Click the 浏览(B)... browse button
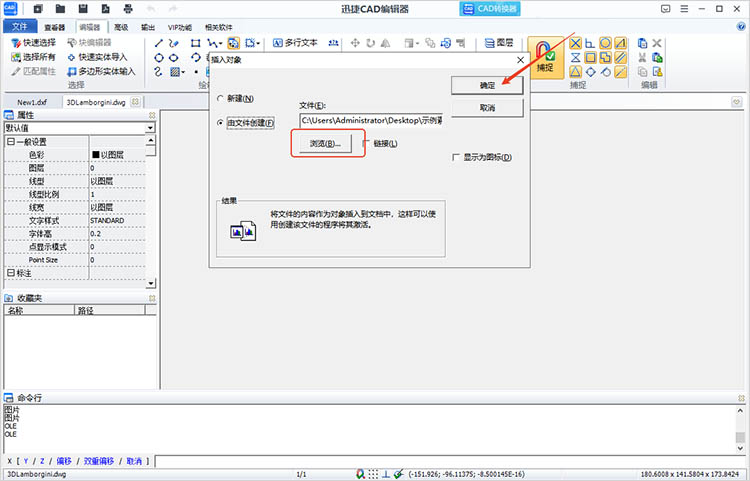Screen dimensions: 750x481 click(x=325, y=143)
